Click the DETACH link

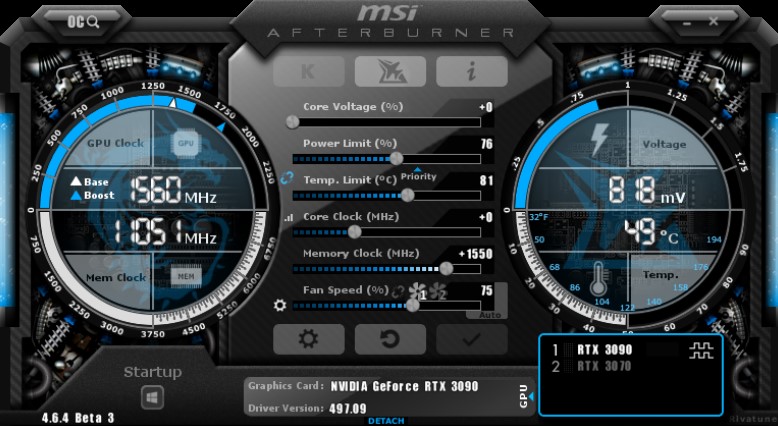pos(386,421)
